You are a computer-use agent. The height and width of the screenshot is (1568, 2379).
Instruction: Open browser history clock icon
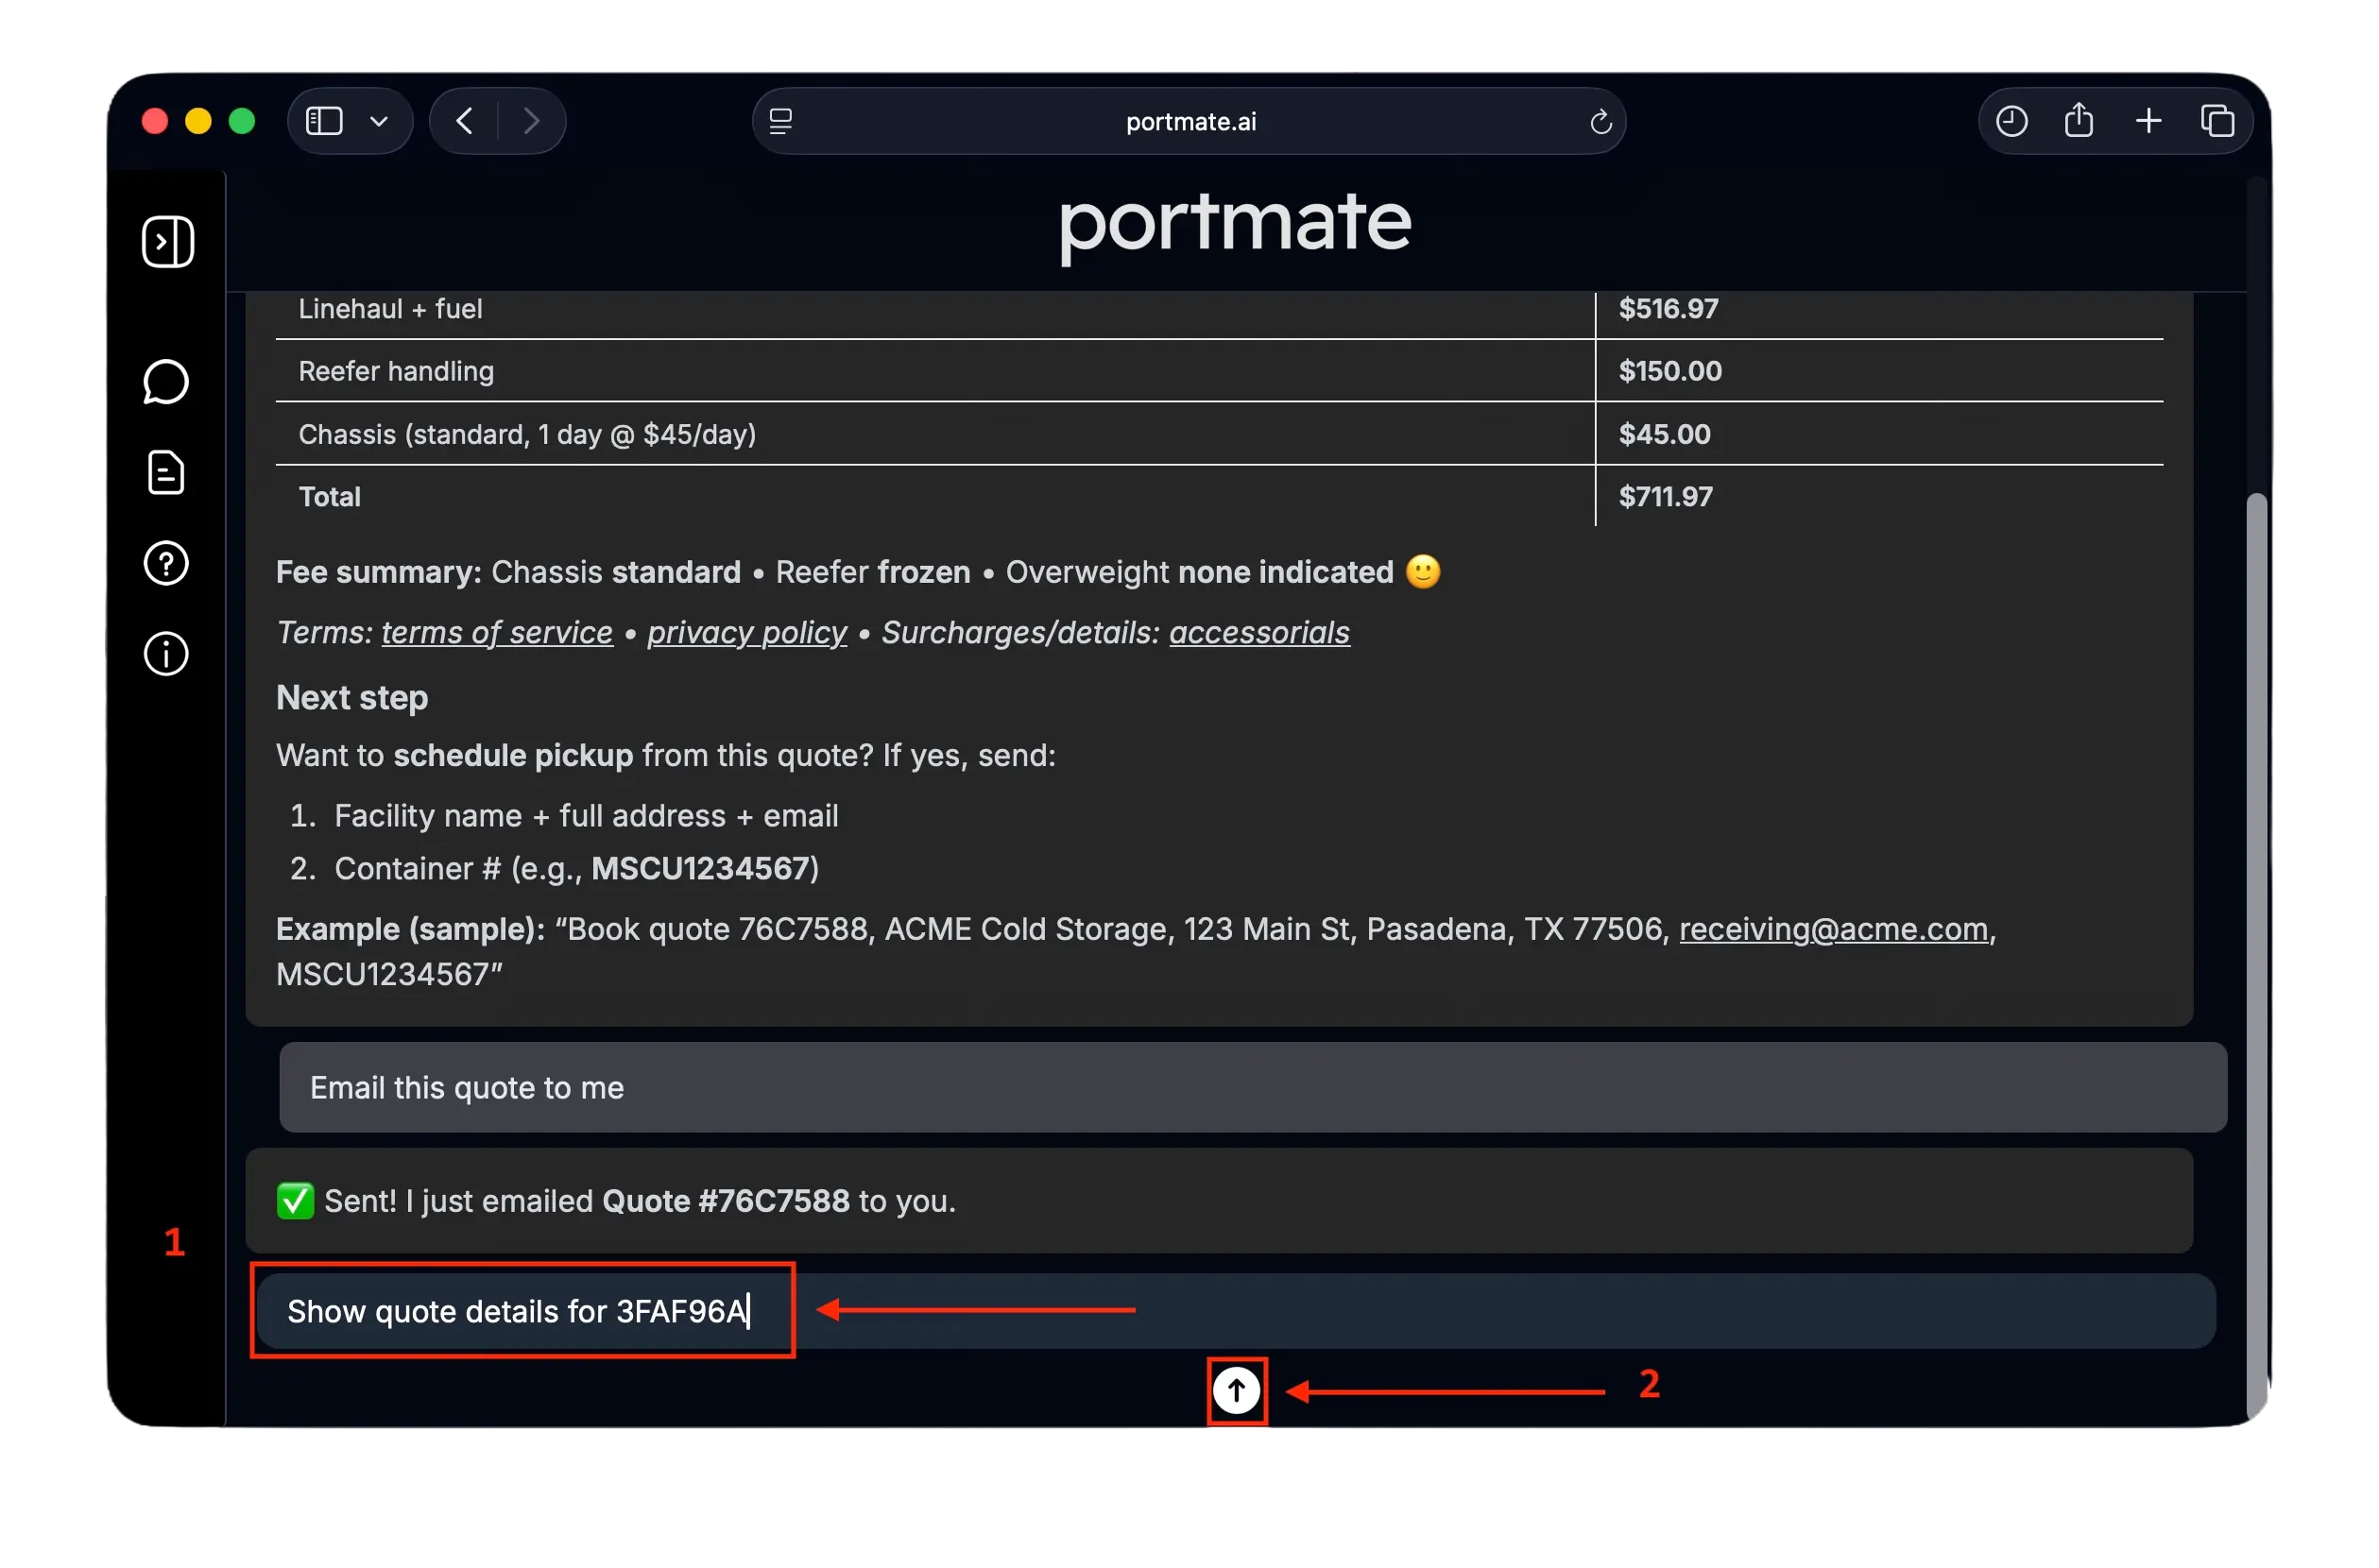click(2011, 121)
